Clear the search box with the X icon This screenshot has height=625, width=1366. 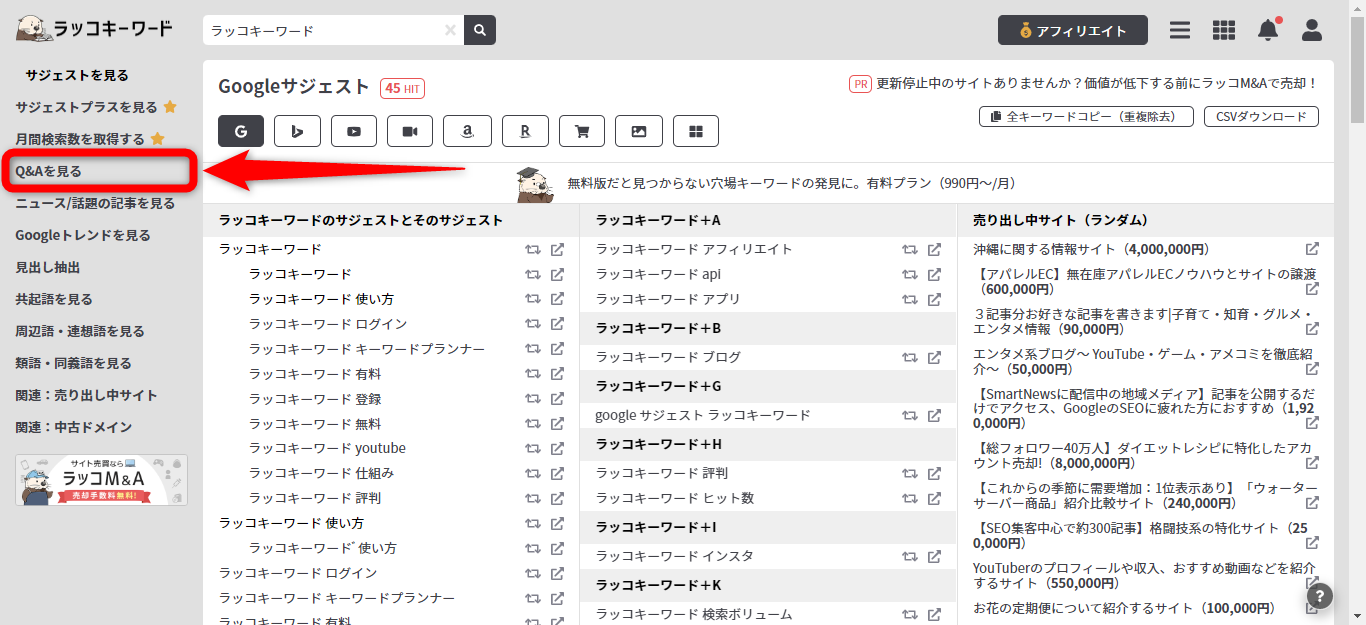point(450,30)
